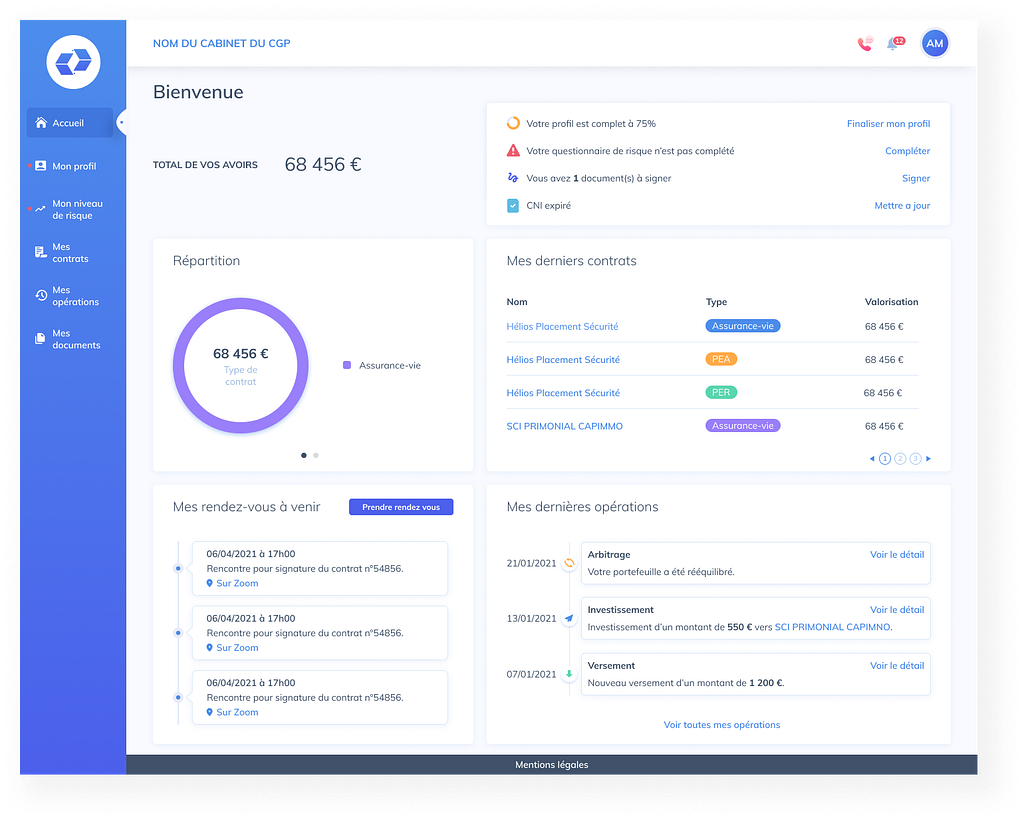This screenshot has width=1024, height=821.
Task: Collapse the sidebar with the arrow handle
Action: tap(121, 123)
